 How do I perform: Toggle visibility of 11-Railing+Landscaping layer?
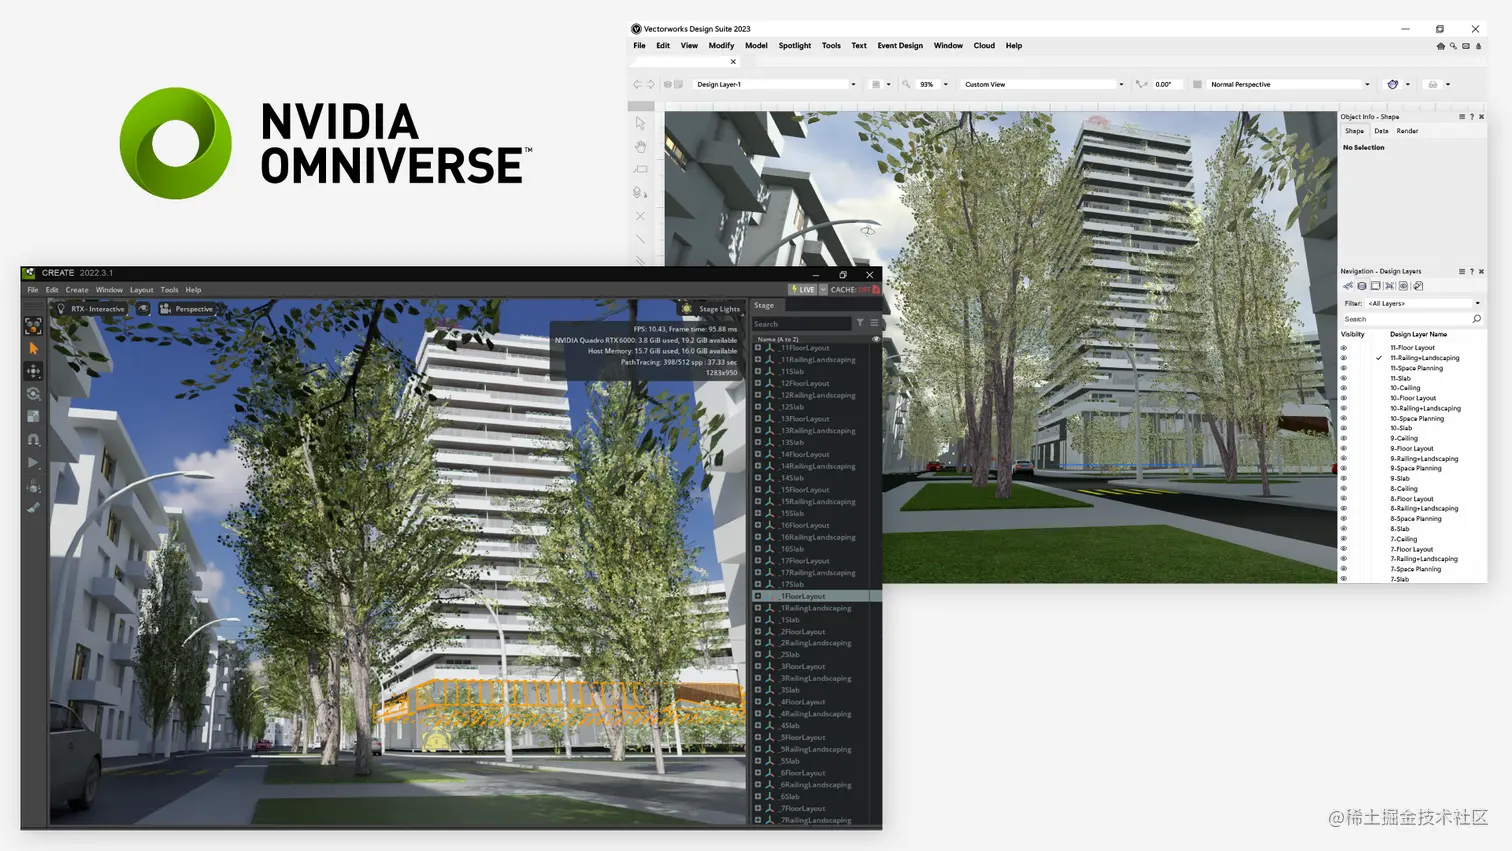coord(1343,357)
